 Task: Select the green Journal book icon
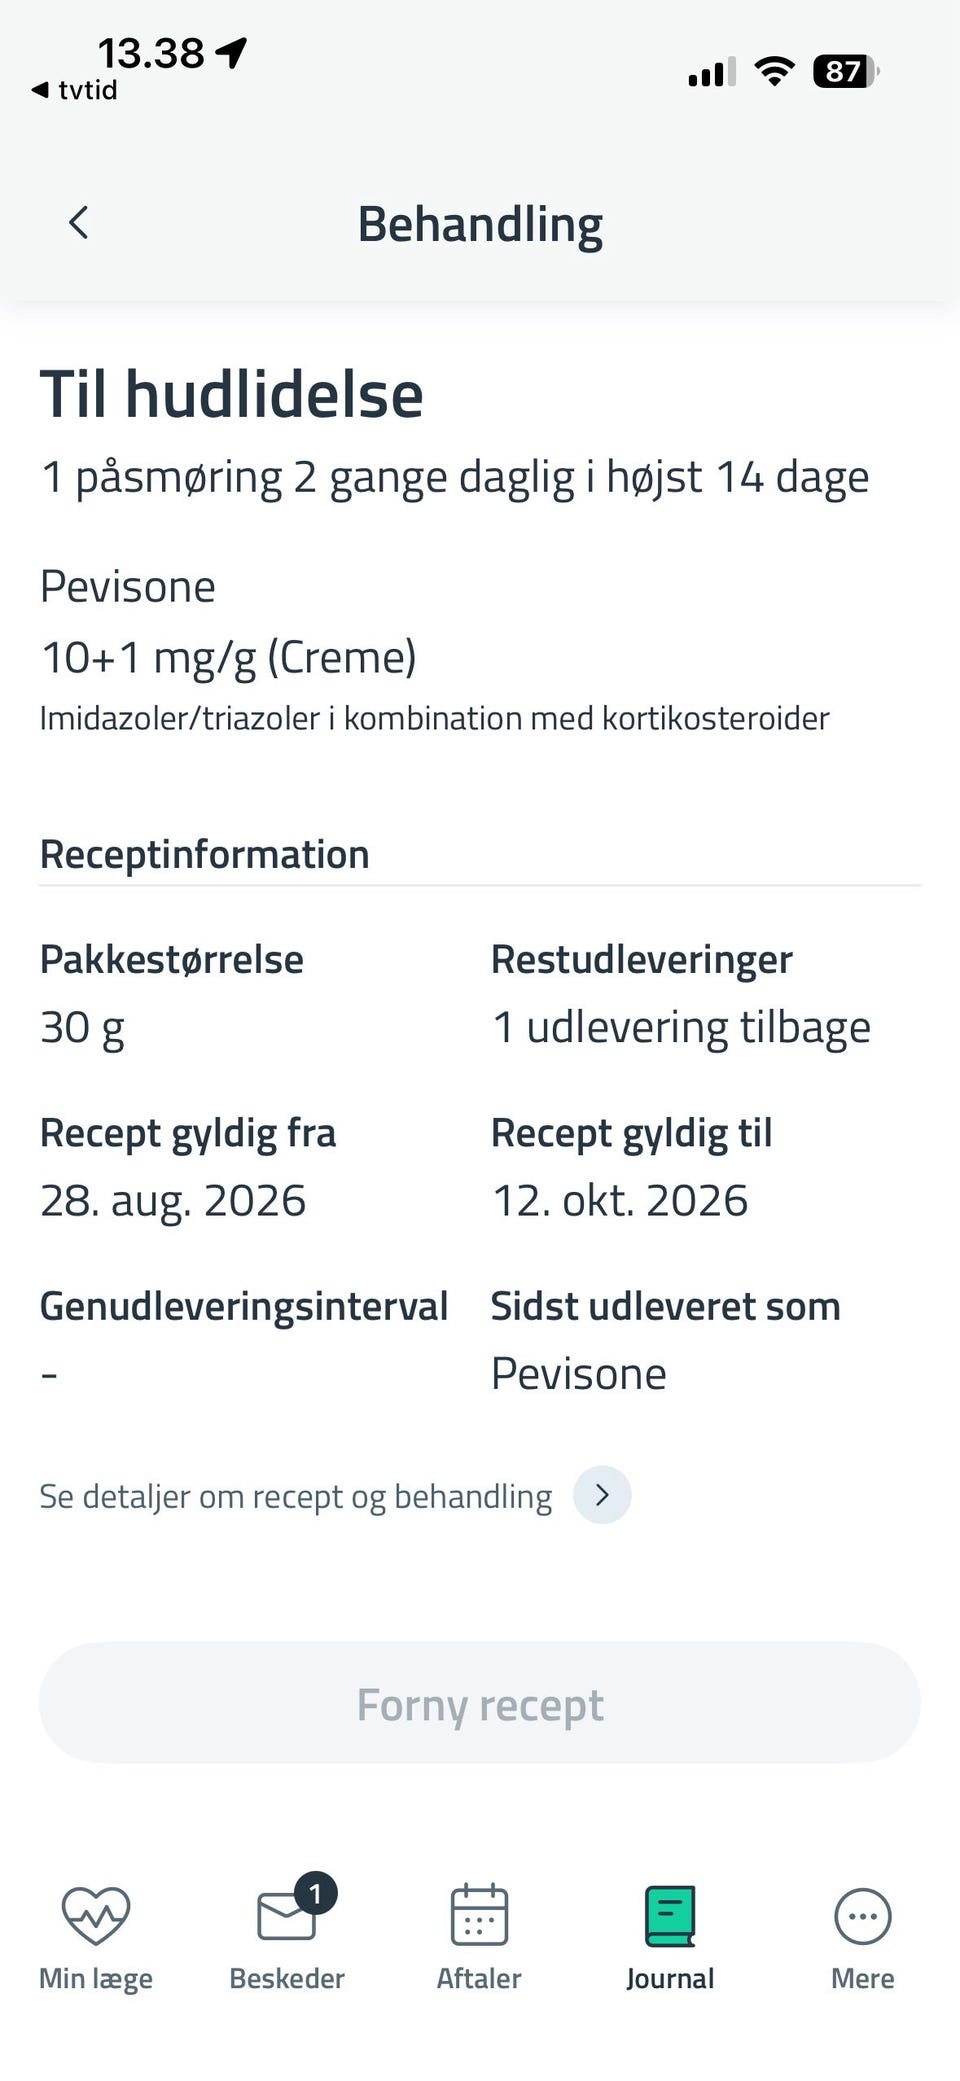[670, 1916]
